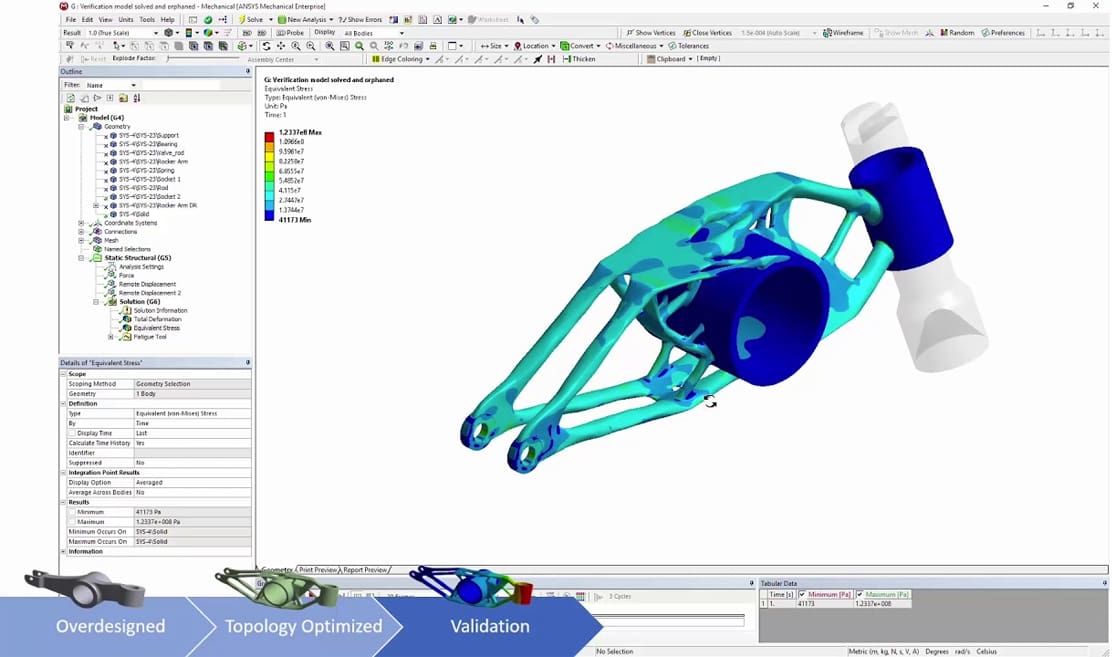Click the Close Vertices button
The height and width of the screenshot is (657, 1112).
pos(707,33)
